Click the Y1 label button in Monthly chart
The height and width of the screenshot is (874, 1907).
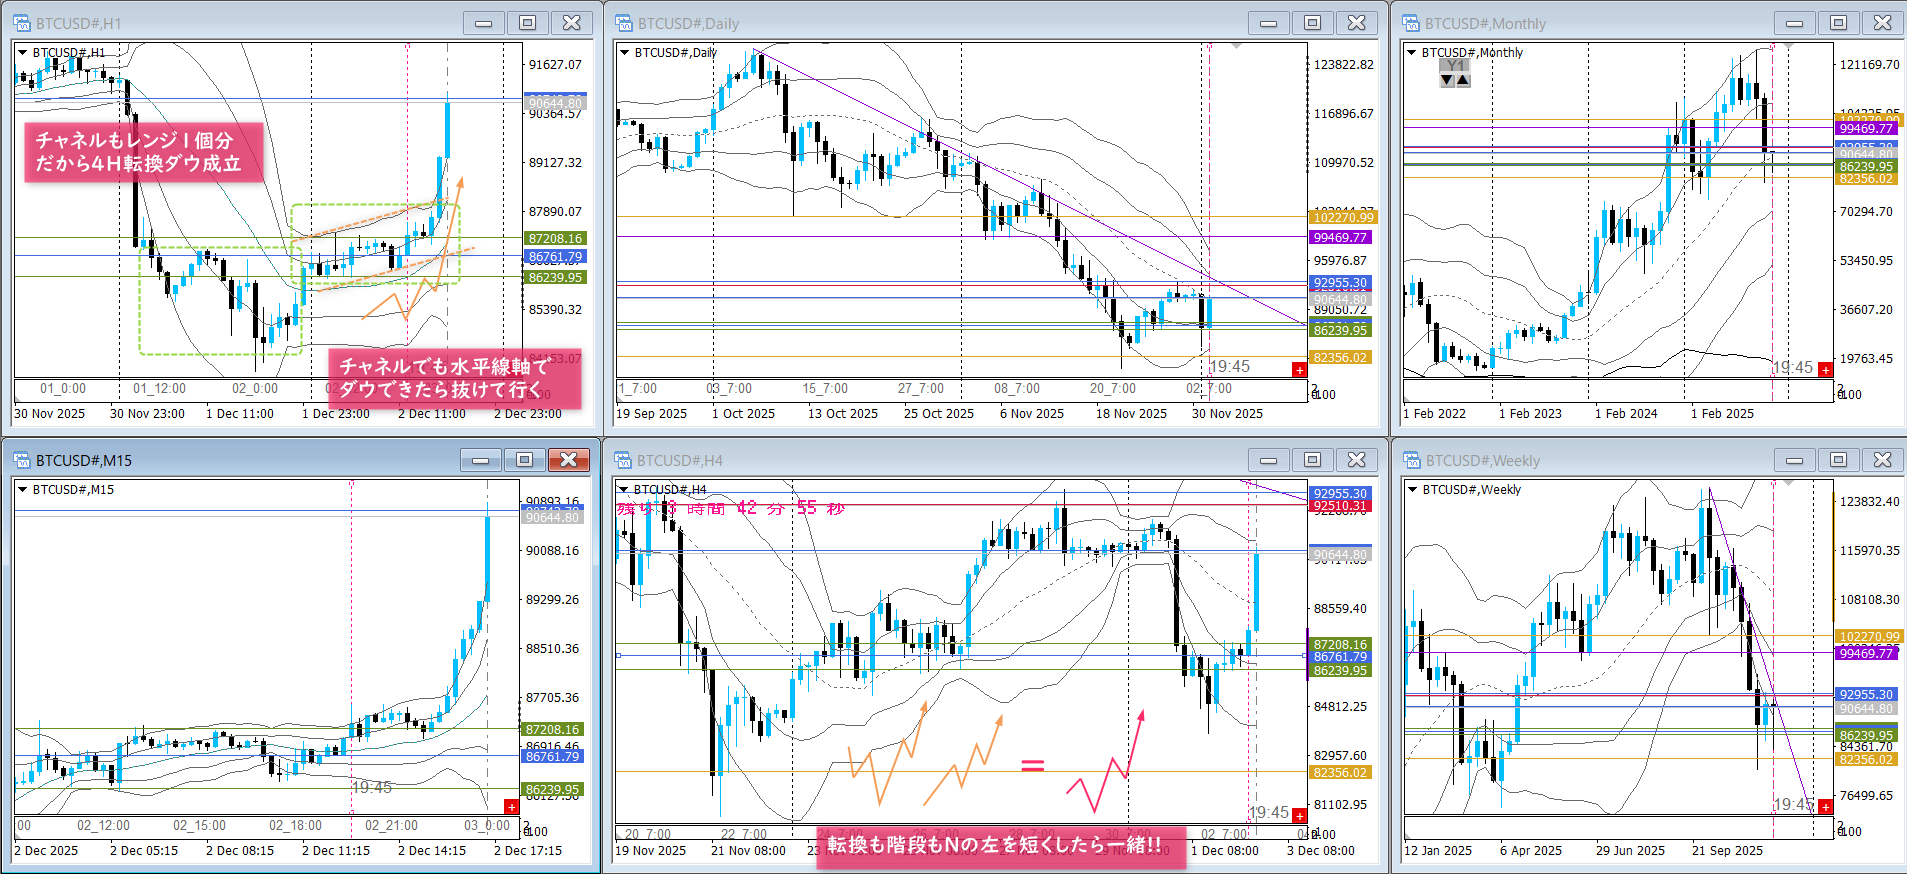click(1455, 66)
